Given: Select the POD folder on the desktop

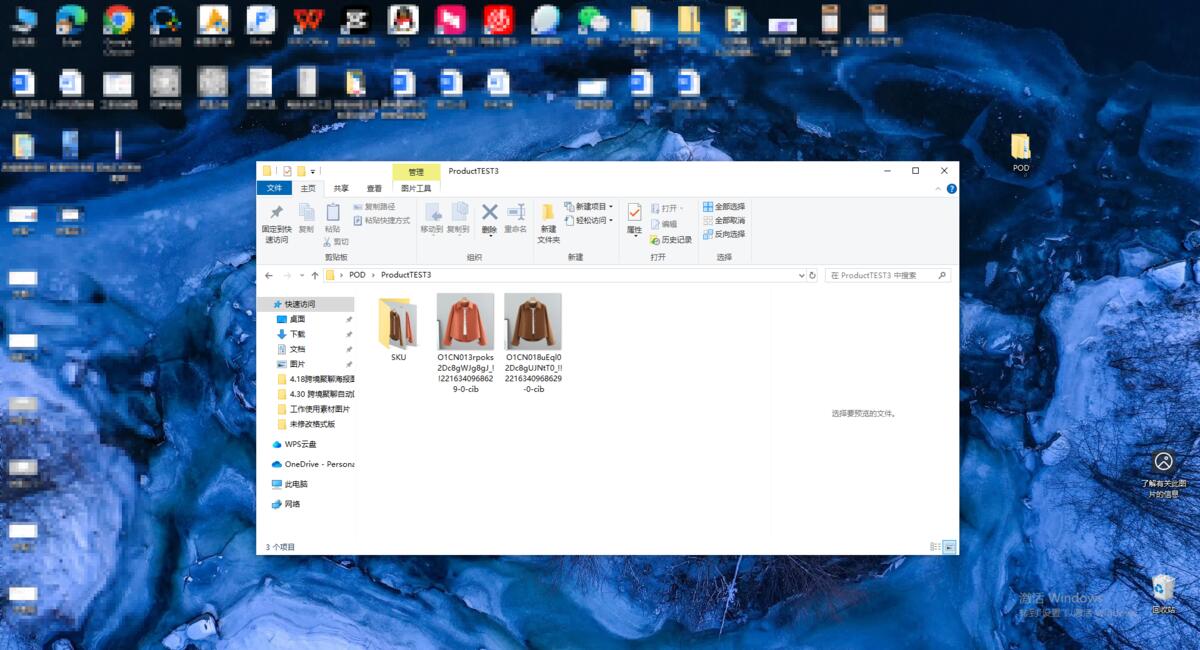Looking at the screenshot, I should point(1020,152).
